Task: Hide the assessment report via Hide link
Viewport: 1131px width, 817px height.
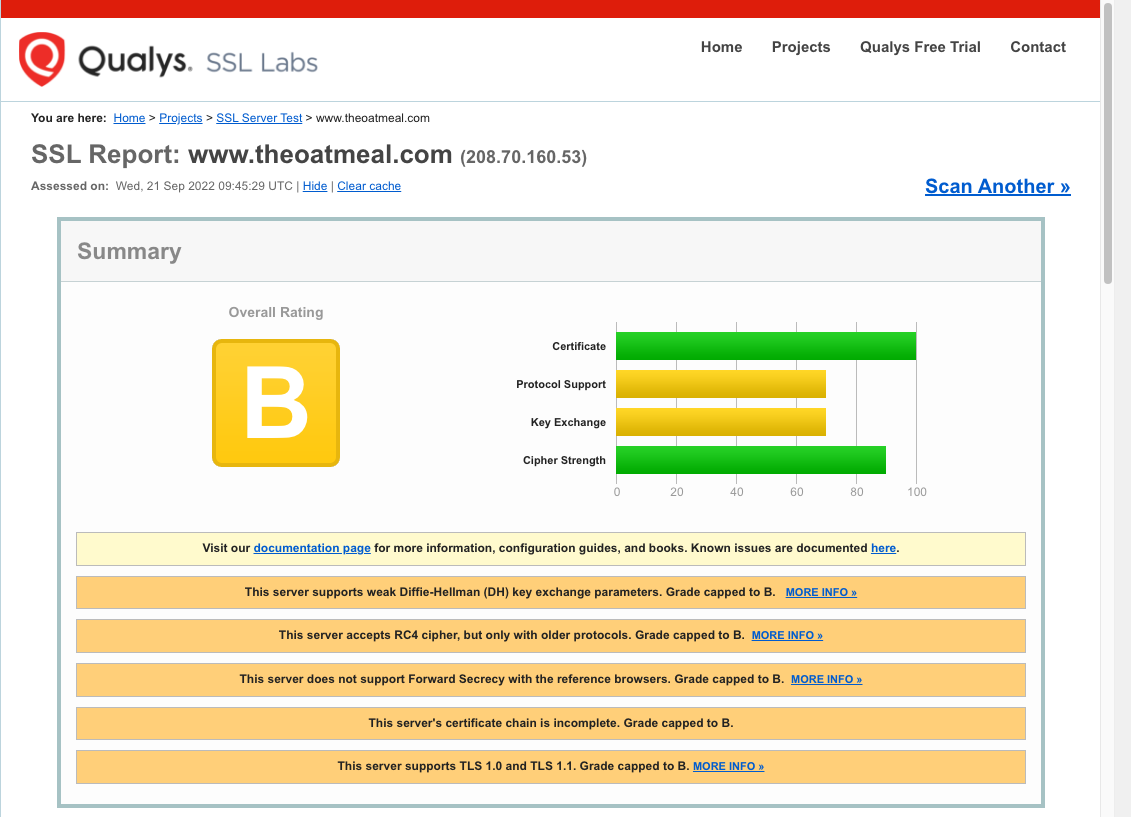Action: [x=315, y=186]
